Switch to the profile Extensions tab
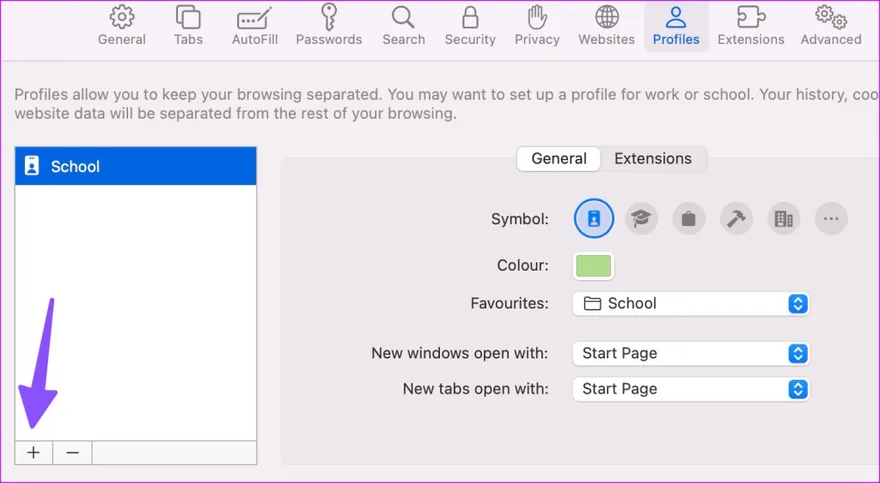 point(652,159)
